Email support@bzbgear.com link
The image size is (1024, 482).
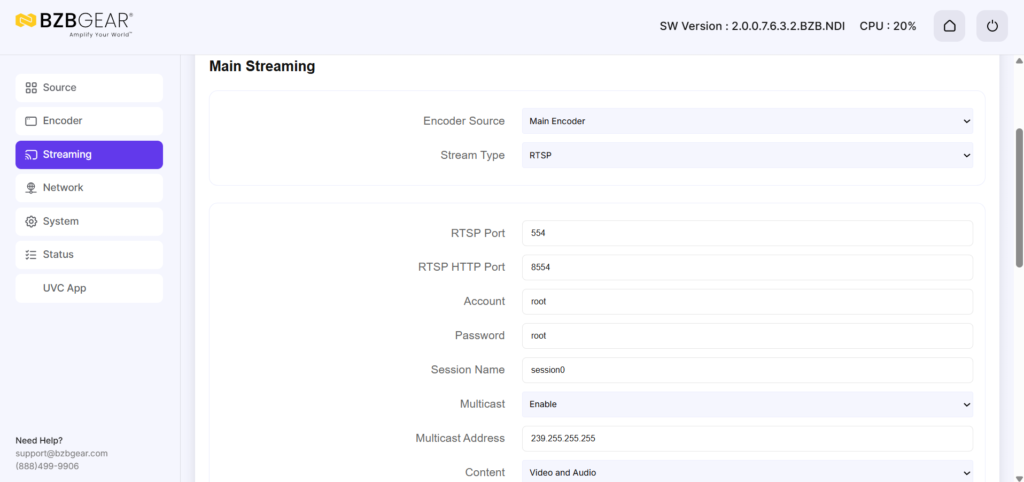(61, 453)
